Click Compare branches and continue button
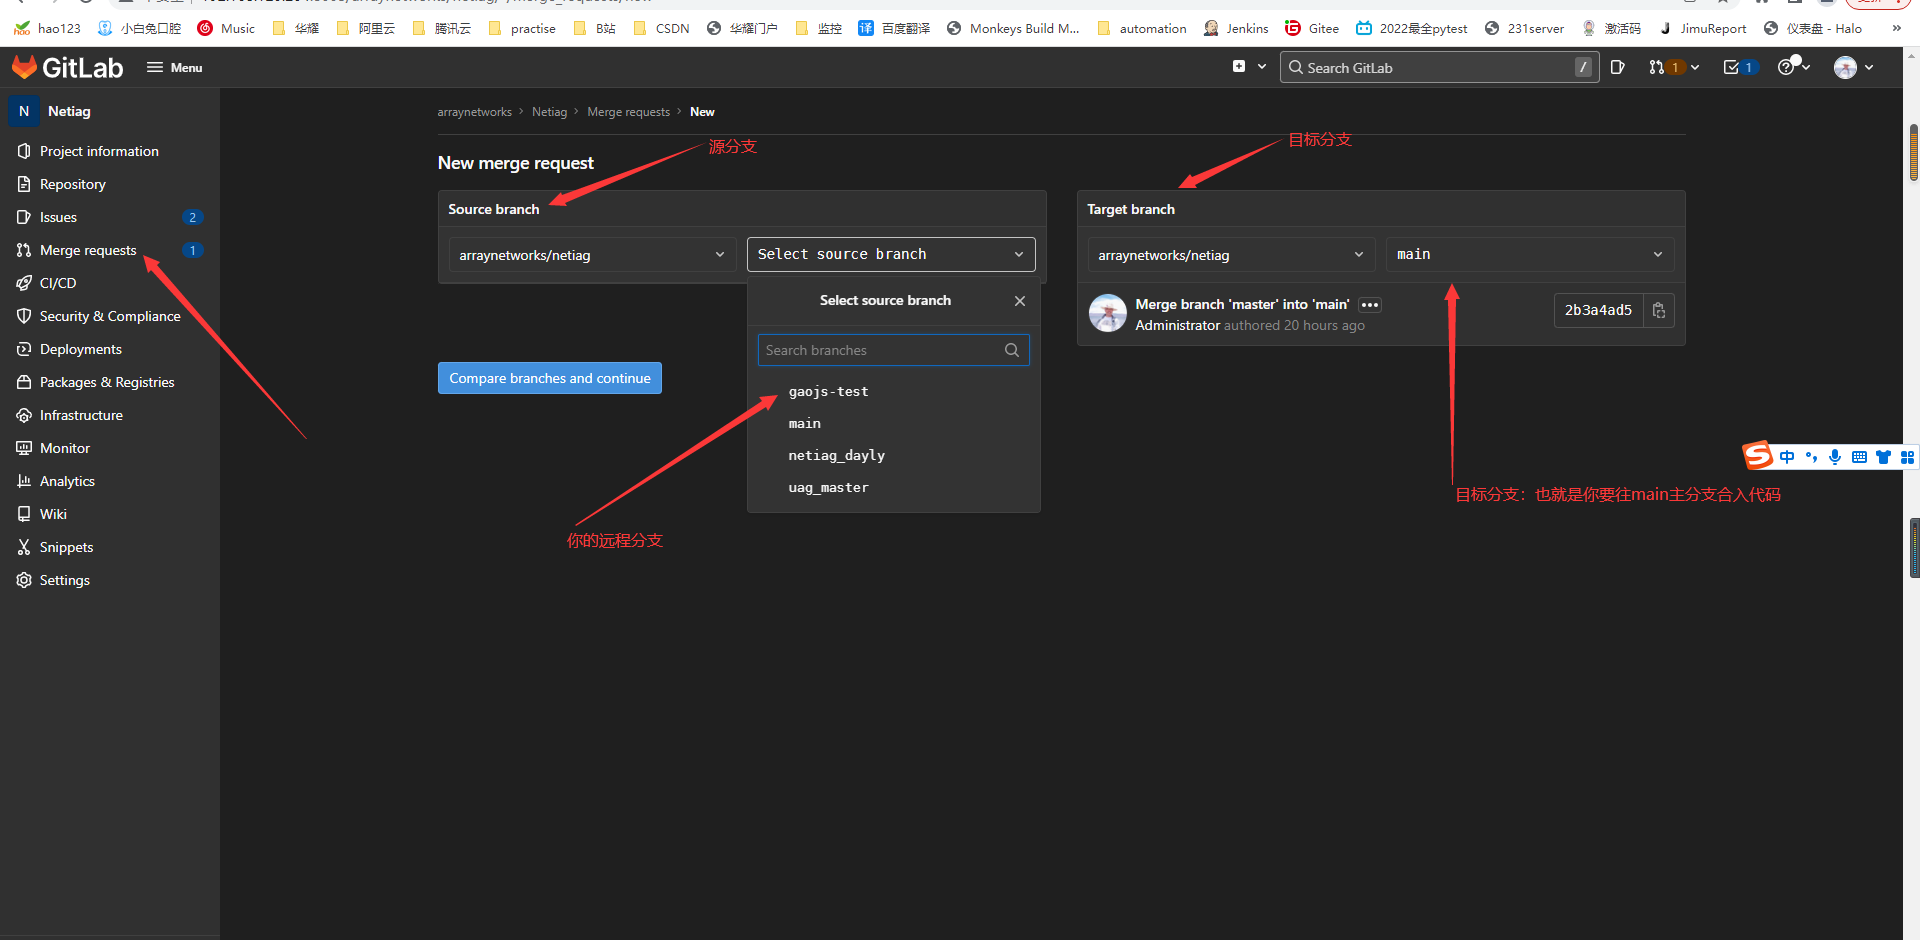This screenshot has width=1920, height=940. coord(550,378)
